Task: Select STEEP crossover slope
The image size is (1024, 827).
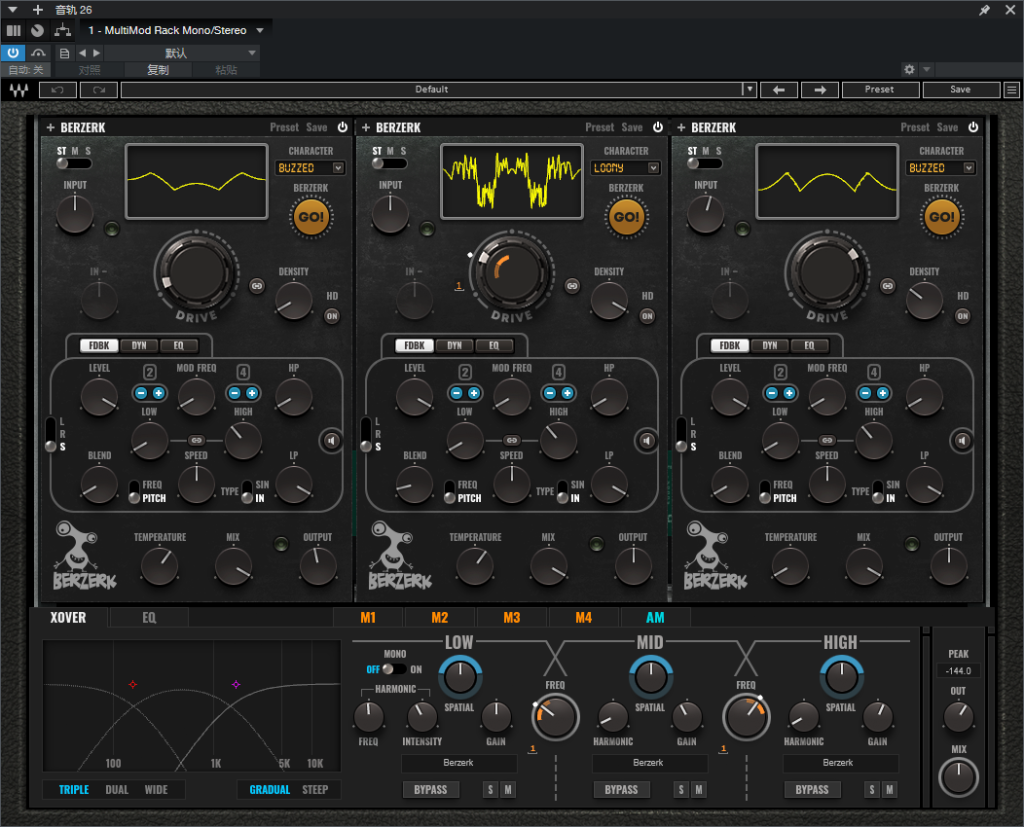Action: point(315,790)
